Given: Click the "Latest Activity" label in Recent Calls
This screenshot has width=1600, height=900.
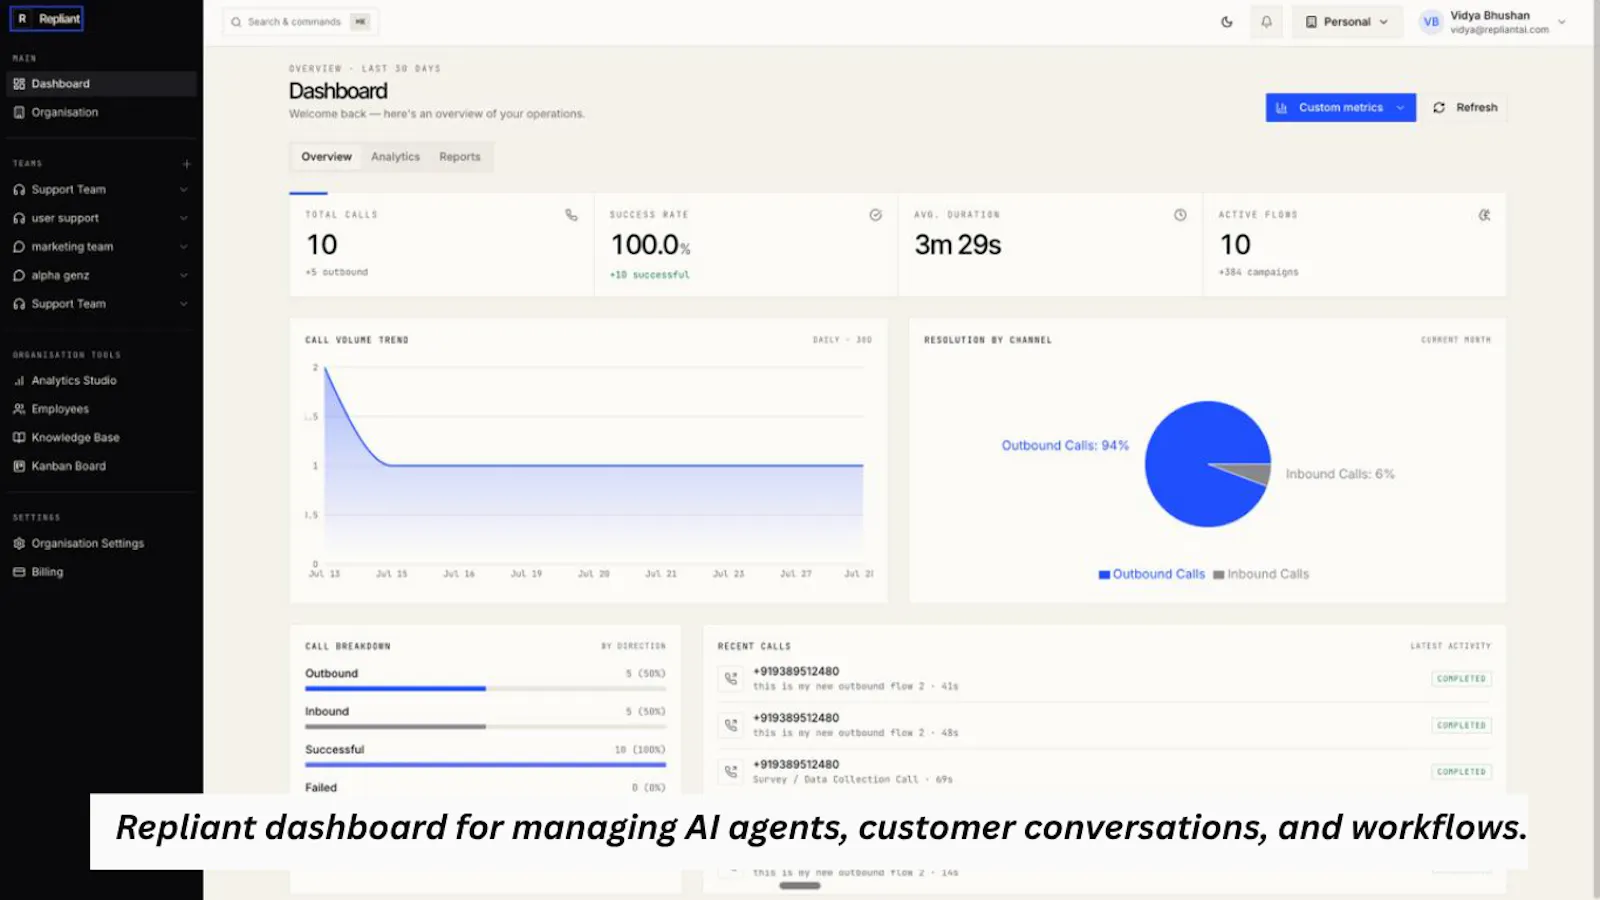Looking at the screenshot, I should coord(1450,646).
